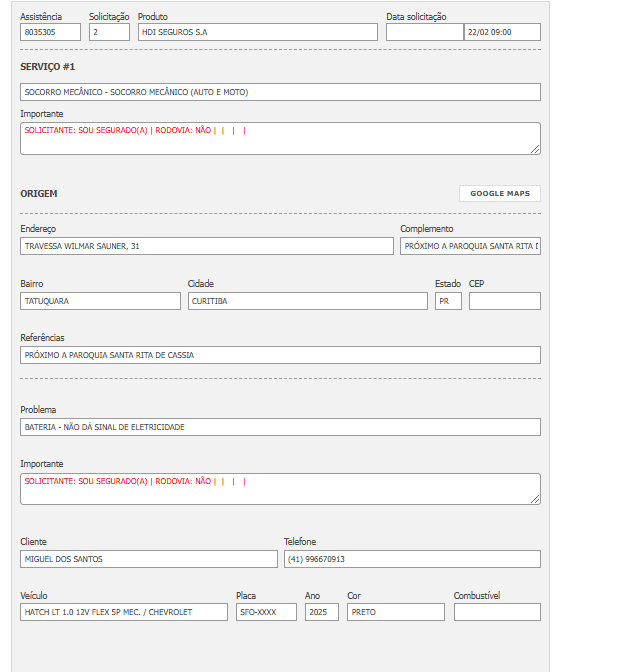Click the Estado field showing PR
639x672 pixels.
(x=448, y=301)
